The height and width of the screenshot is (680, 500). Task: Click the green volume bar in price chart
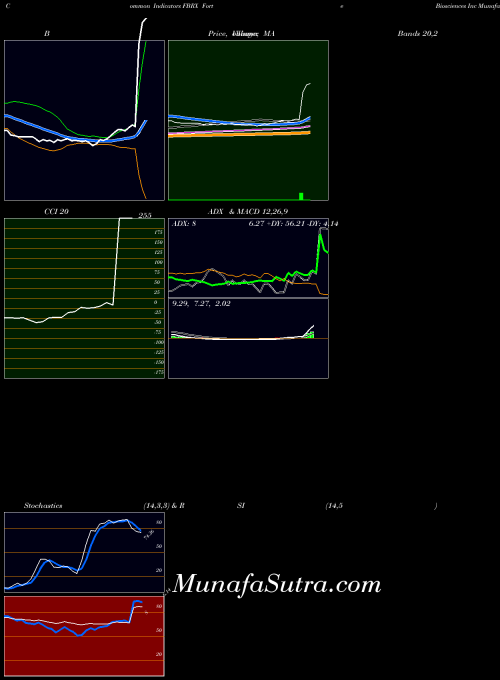(301, 196)
